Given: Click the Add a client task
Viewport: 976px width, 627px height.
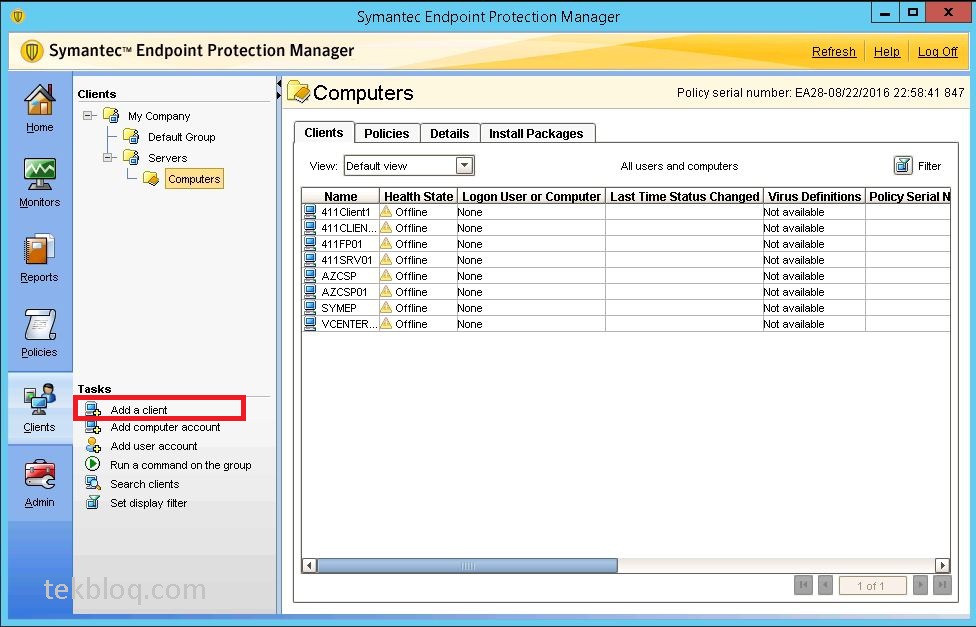Looking at the screenshot, I should point(139,410).
